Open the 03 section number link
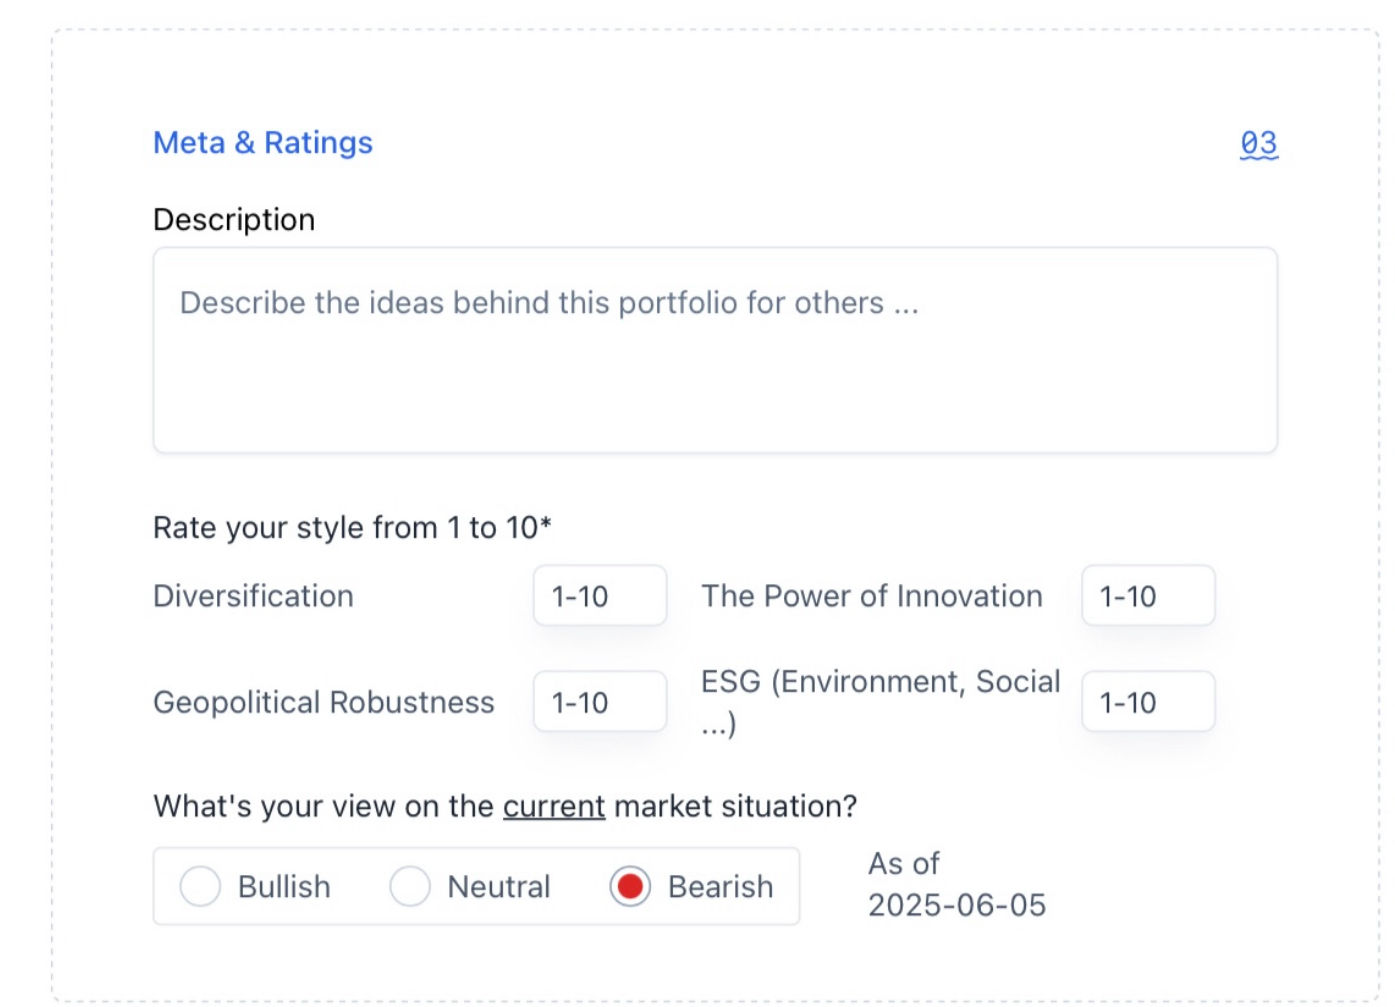 coord(1259,143)
